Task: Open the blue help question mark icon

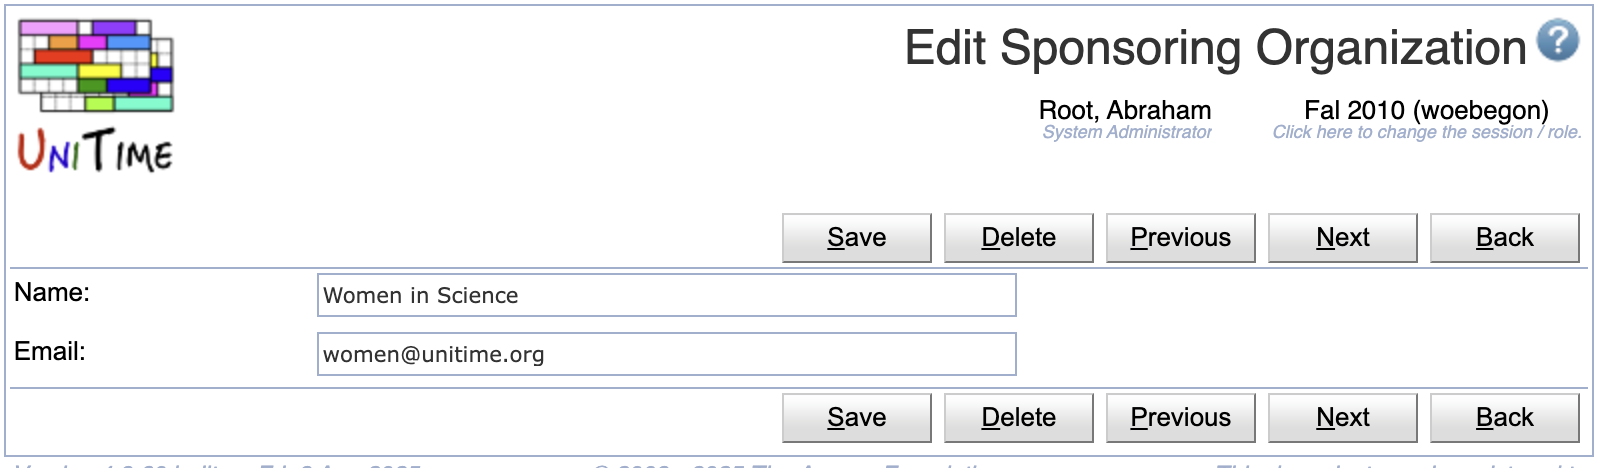Action: pos(1558,41)
